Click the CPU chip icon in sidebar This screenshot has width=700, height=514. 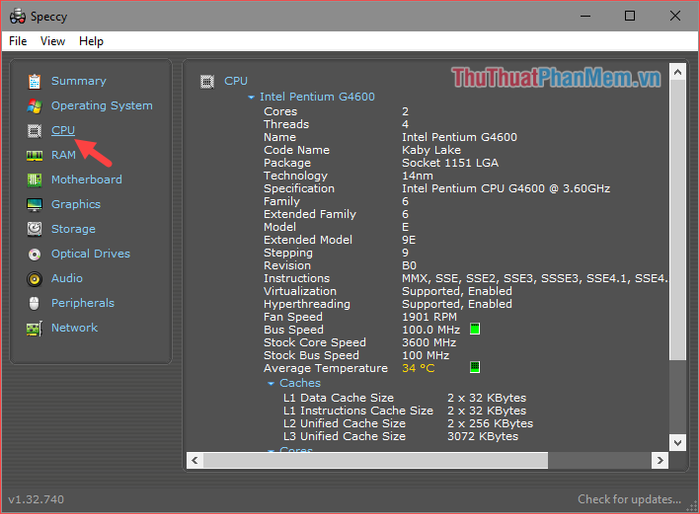[x=34, y=131]
